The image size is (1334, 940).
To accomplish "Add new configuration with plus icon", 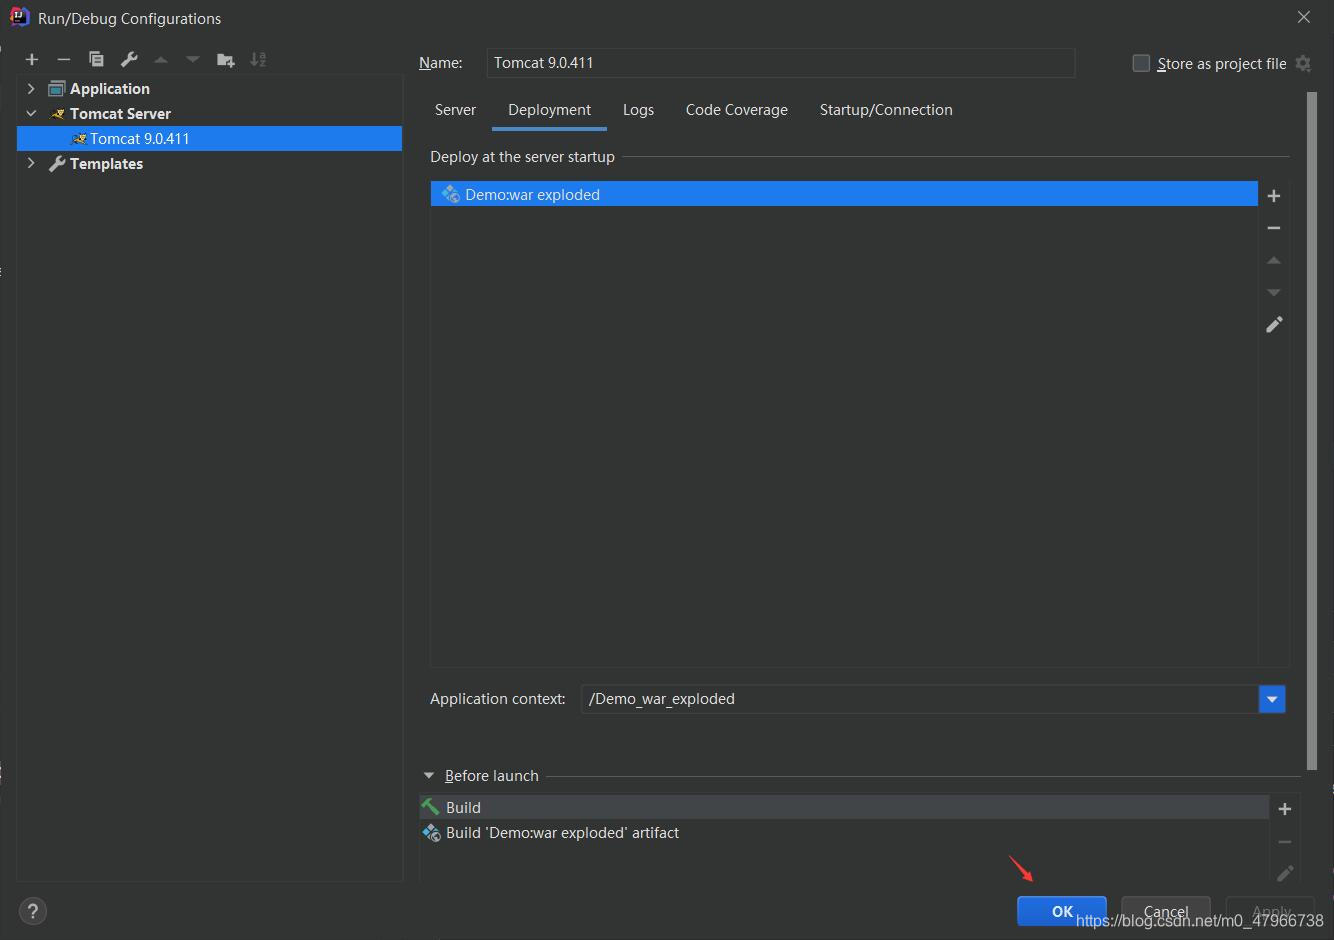I will pyautogui.click(x=32, y=60).
